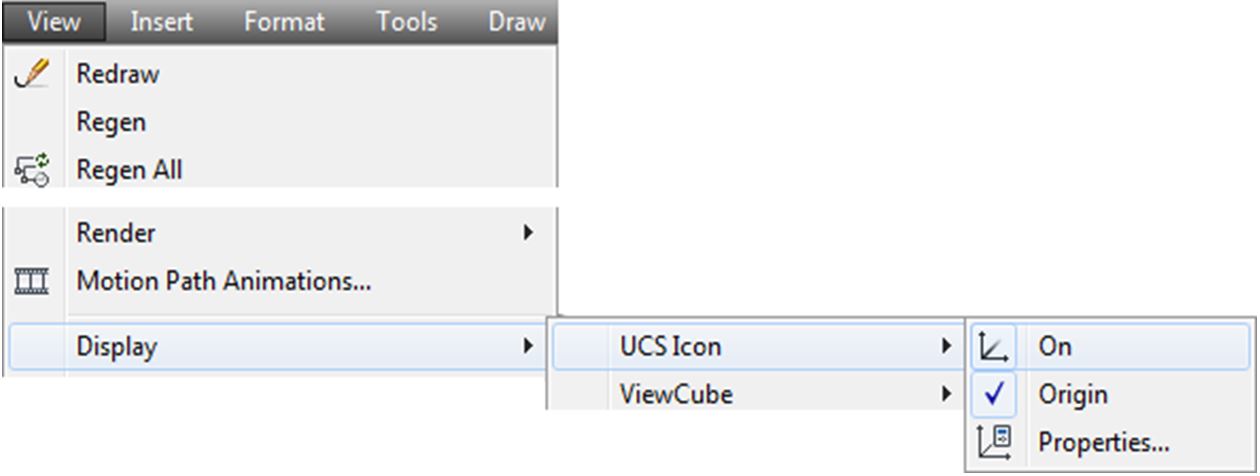Open the View menu

click(55, 21)
